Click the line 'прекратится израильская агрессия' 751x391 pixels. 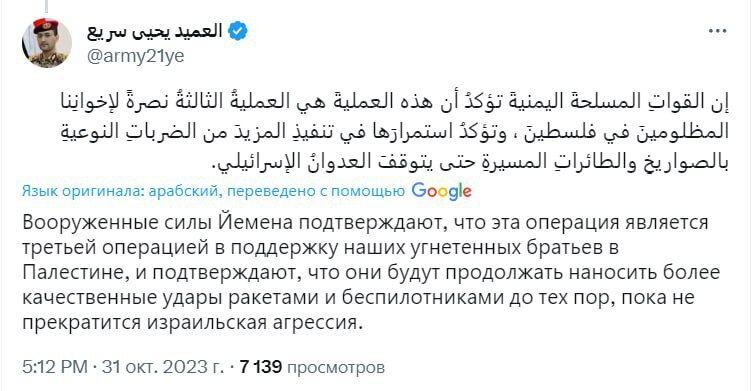click(190, 322)
